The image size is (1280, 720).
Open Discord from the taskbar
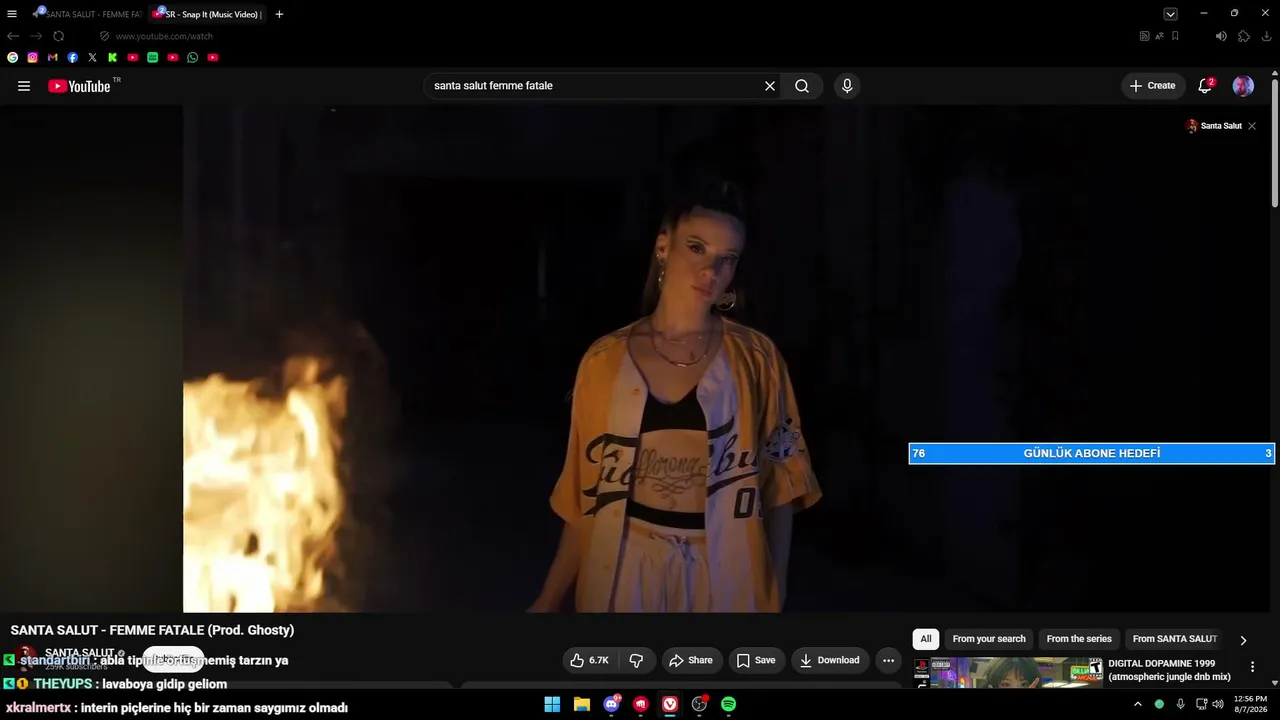(611, 704)
